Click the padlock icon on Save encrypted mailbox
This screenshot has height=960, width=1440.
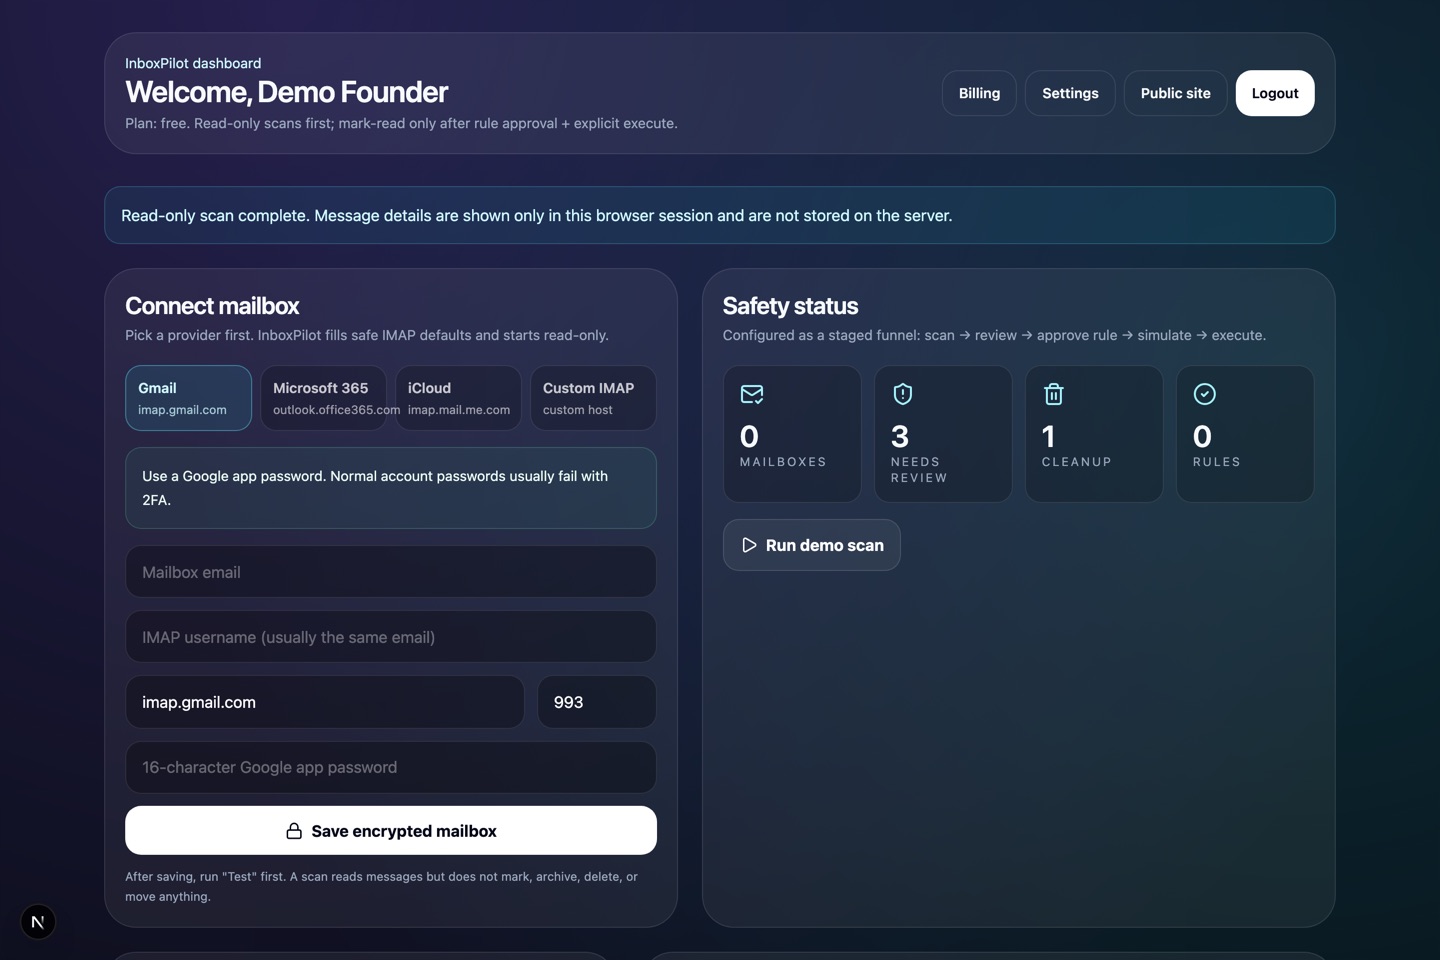294,831
